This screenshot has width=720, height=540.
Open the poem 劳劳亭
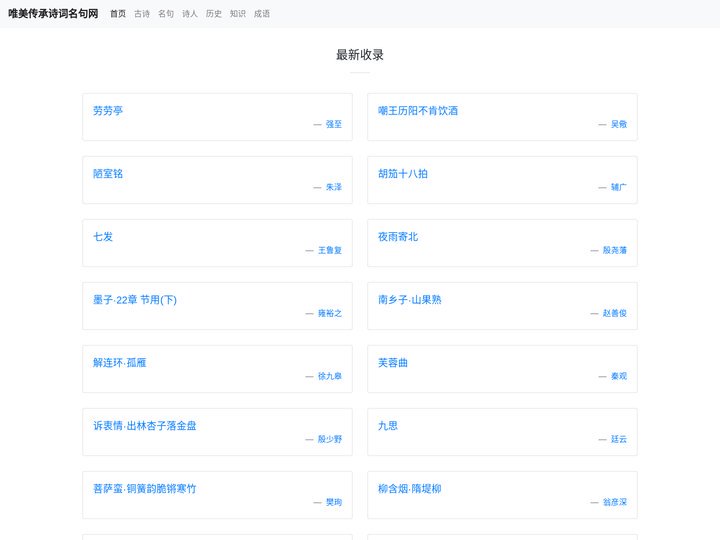[108, 111]
